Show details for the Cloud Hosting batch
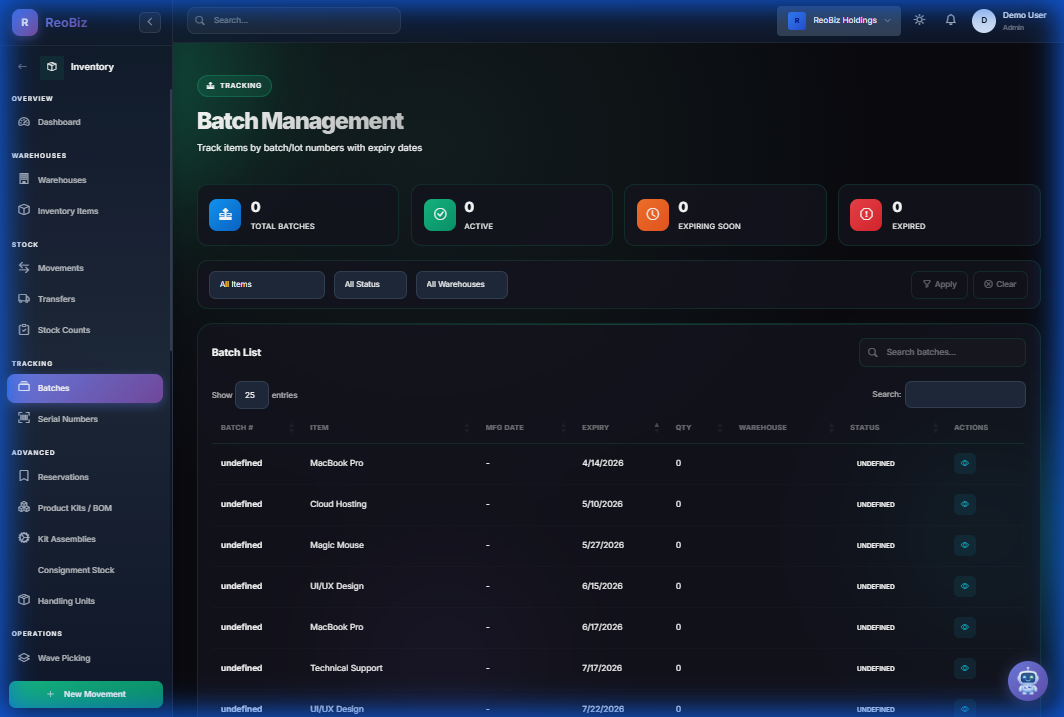The height and width of the screenshot is (717, 1064). pos(964,504)
